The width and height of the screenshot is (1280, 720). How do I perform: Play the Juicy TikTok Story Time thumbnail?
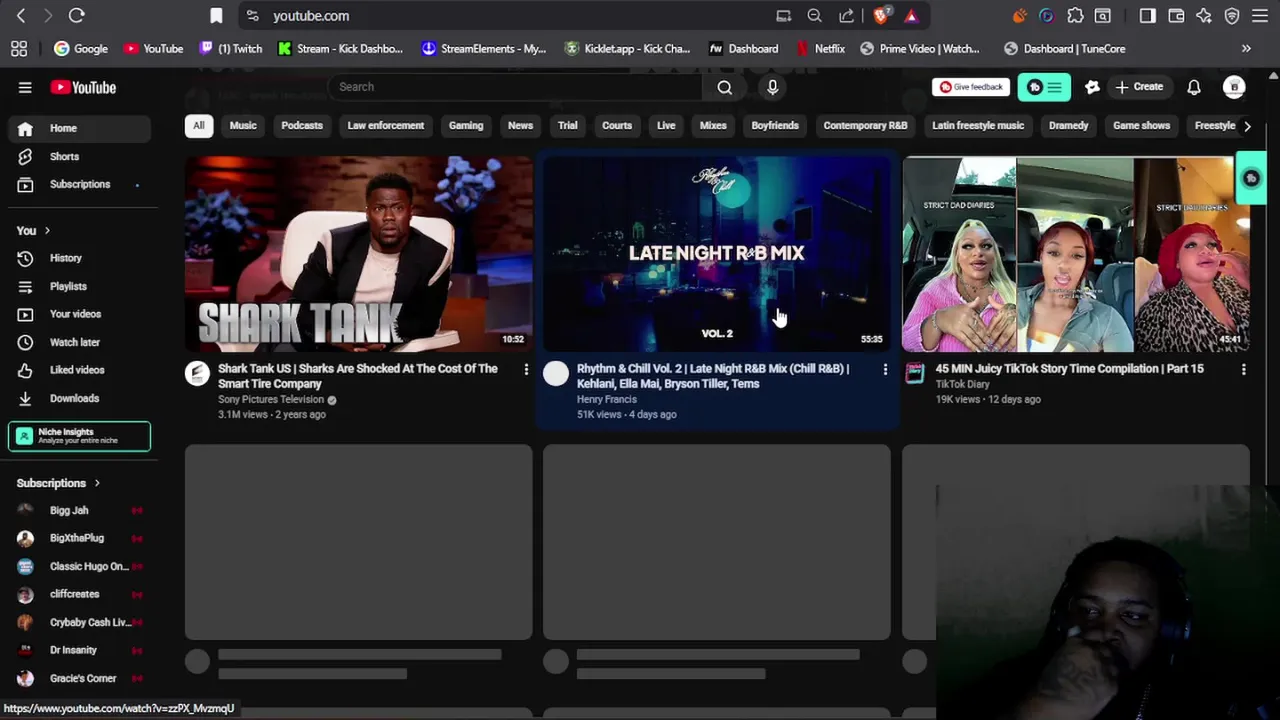(1076, 253)
